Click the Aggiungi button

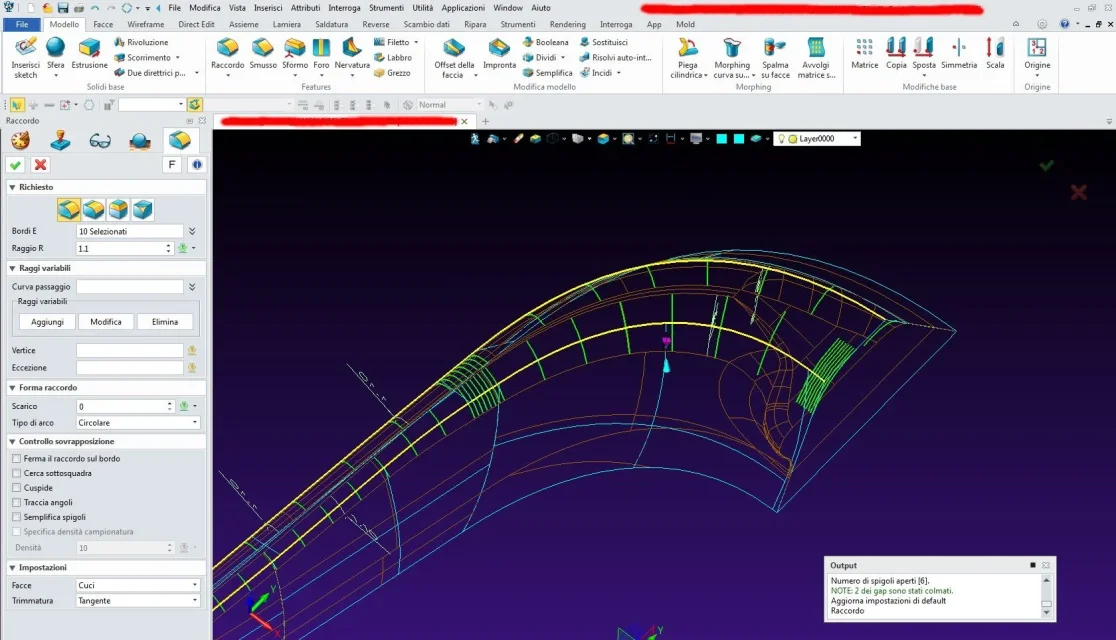(47, 322)
